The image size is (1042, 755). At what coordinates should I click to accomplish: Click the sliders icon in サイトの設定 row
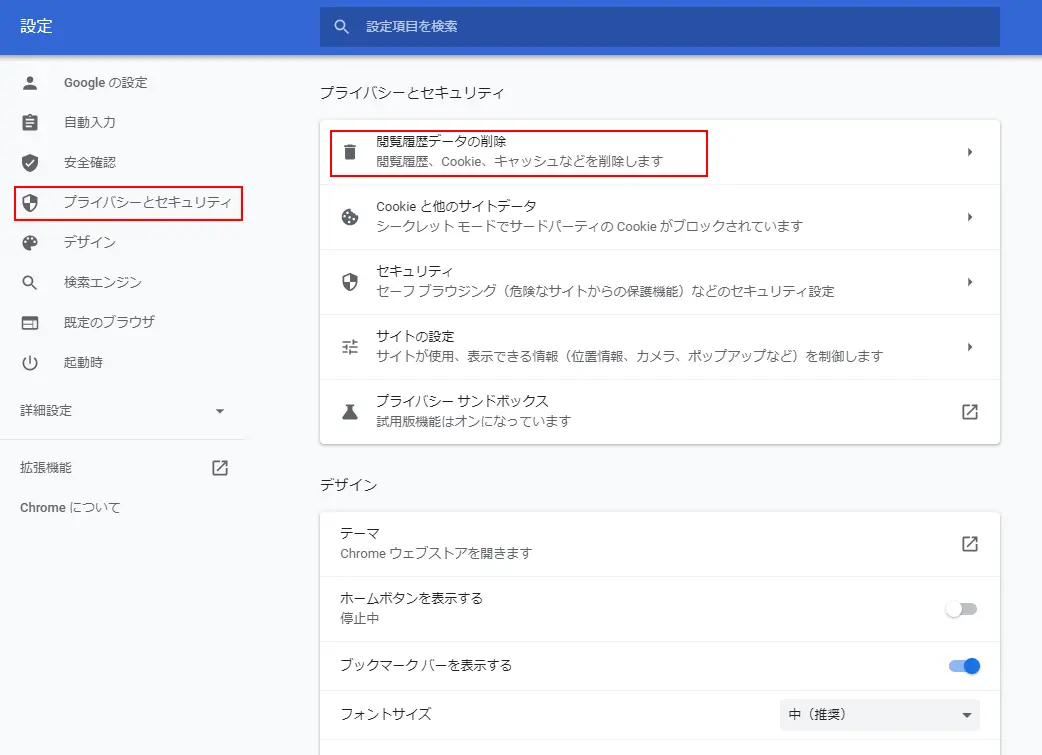[x=350, y=347]
